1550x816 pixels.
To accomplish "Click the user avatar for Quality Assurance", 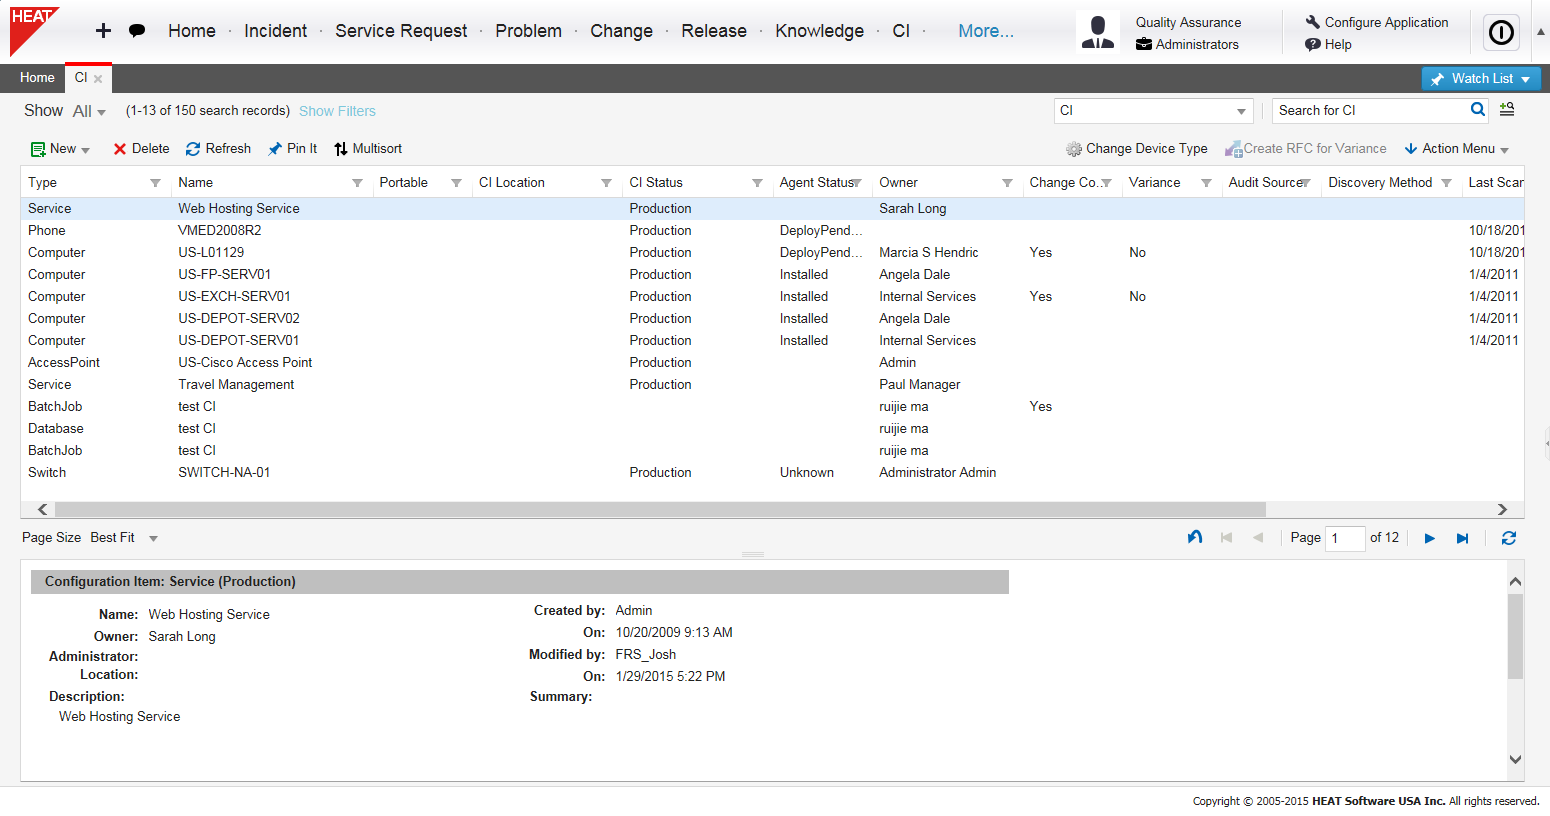I will (x=1098, y=31).
